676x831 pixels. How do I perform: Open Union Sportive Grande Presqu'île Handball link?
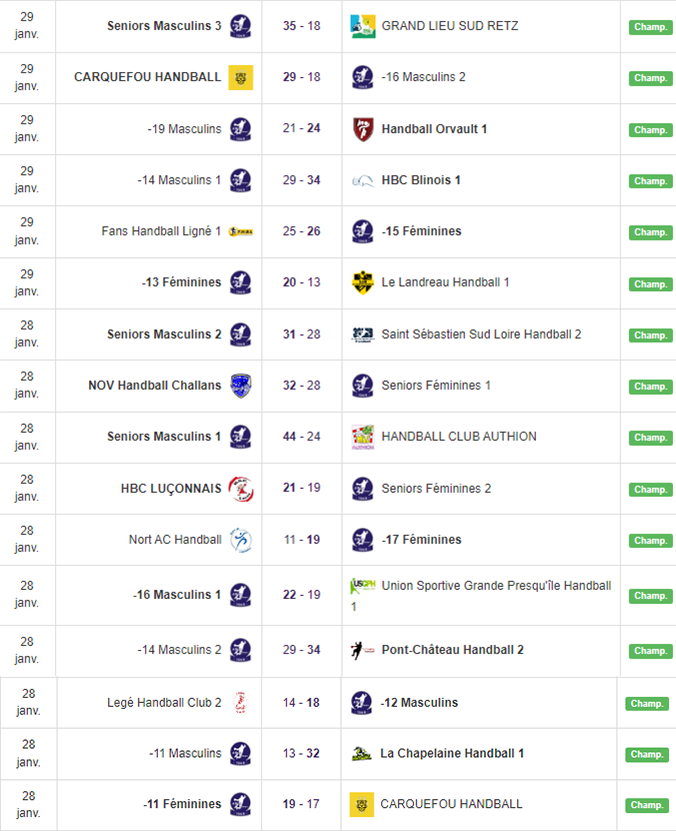pyautogui.click(x=496, y=586)
